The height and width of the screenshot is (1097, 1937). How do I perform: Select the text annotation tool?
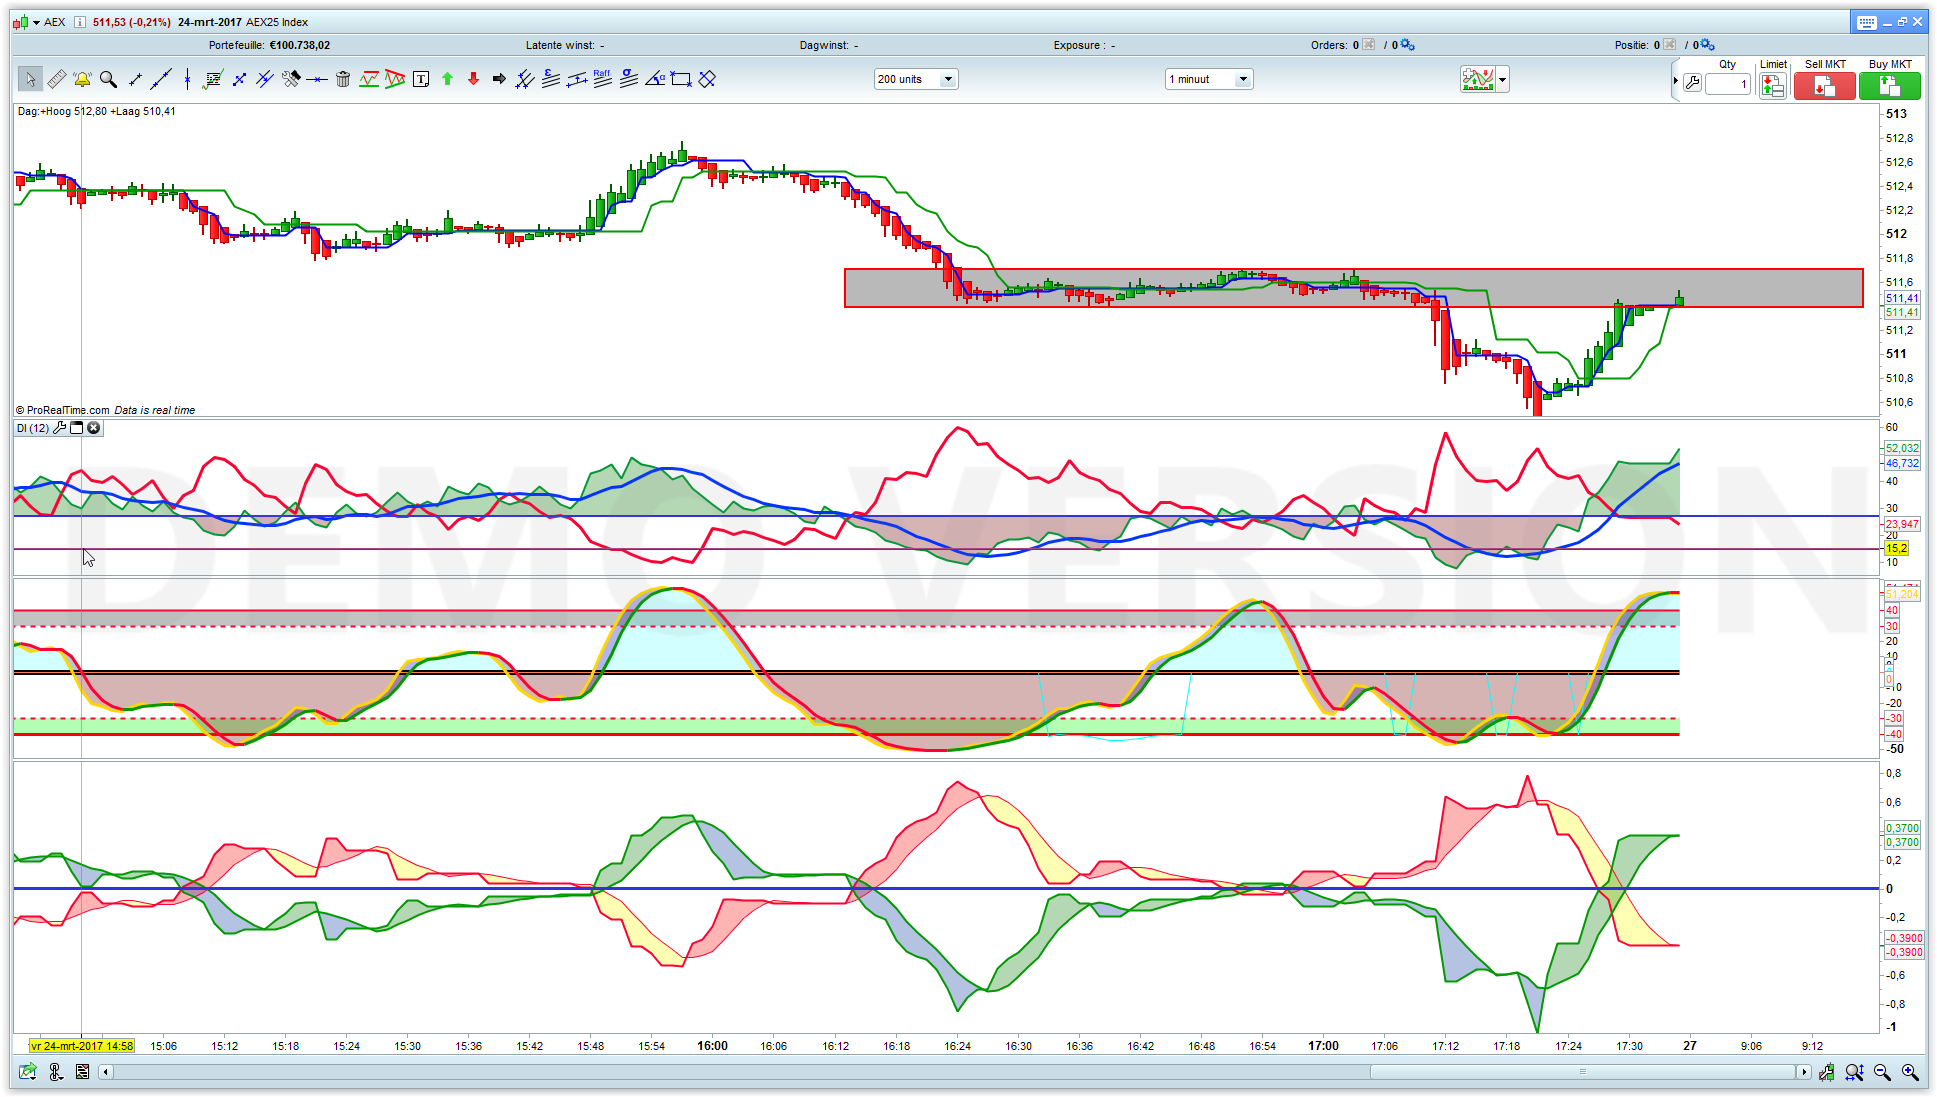[x=421, y=79]
